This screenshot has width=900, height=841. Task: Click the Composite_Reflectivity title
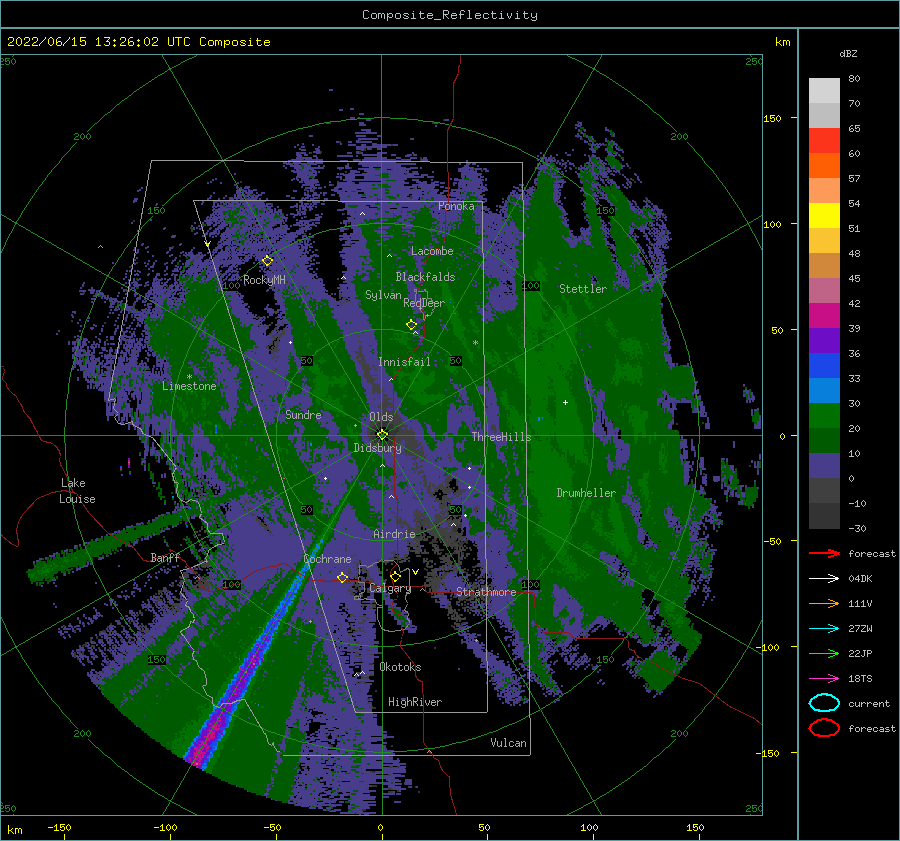pos(450,15)
